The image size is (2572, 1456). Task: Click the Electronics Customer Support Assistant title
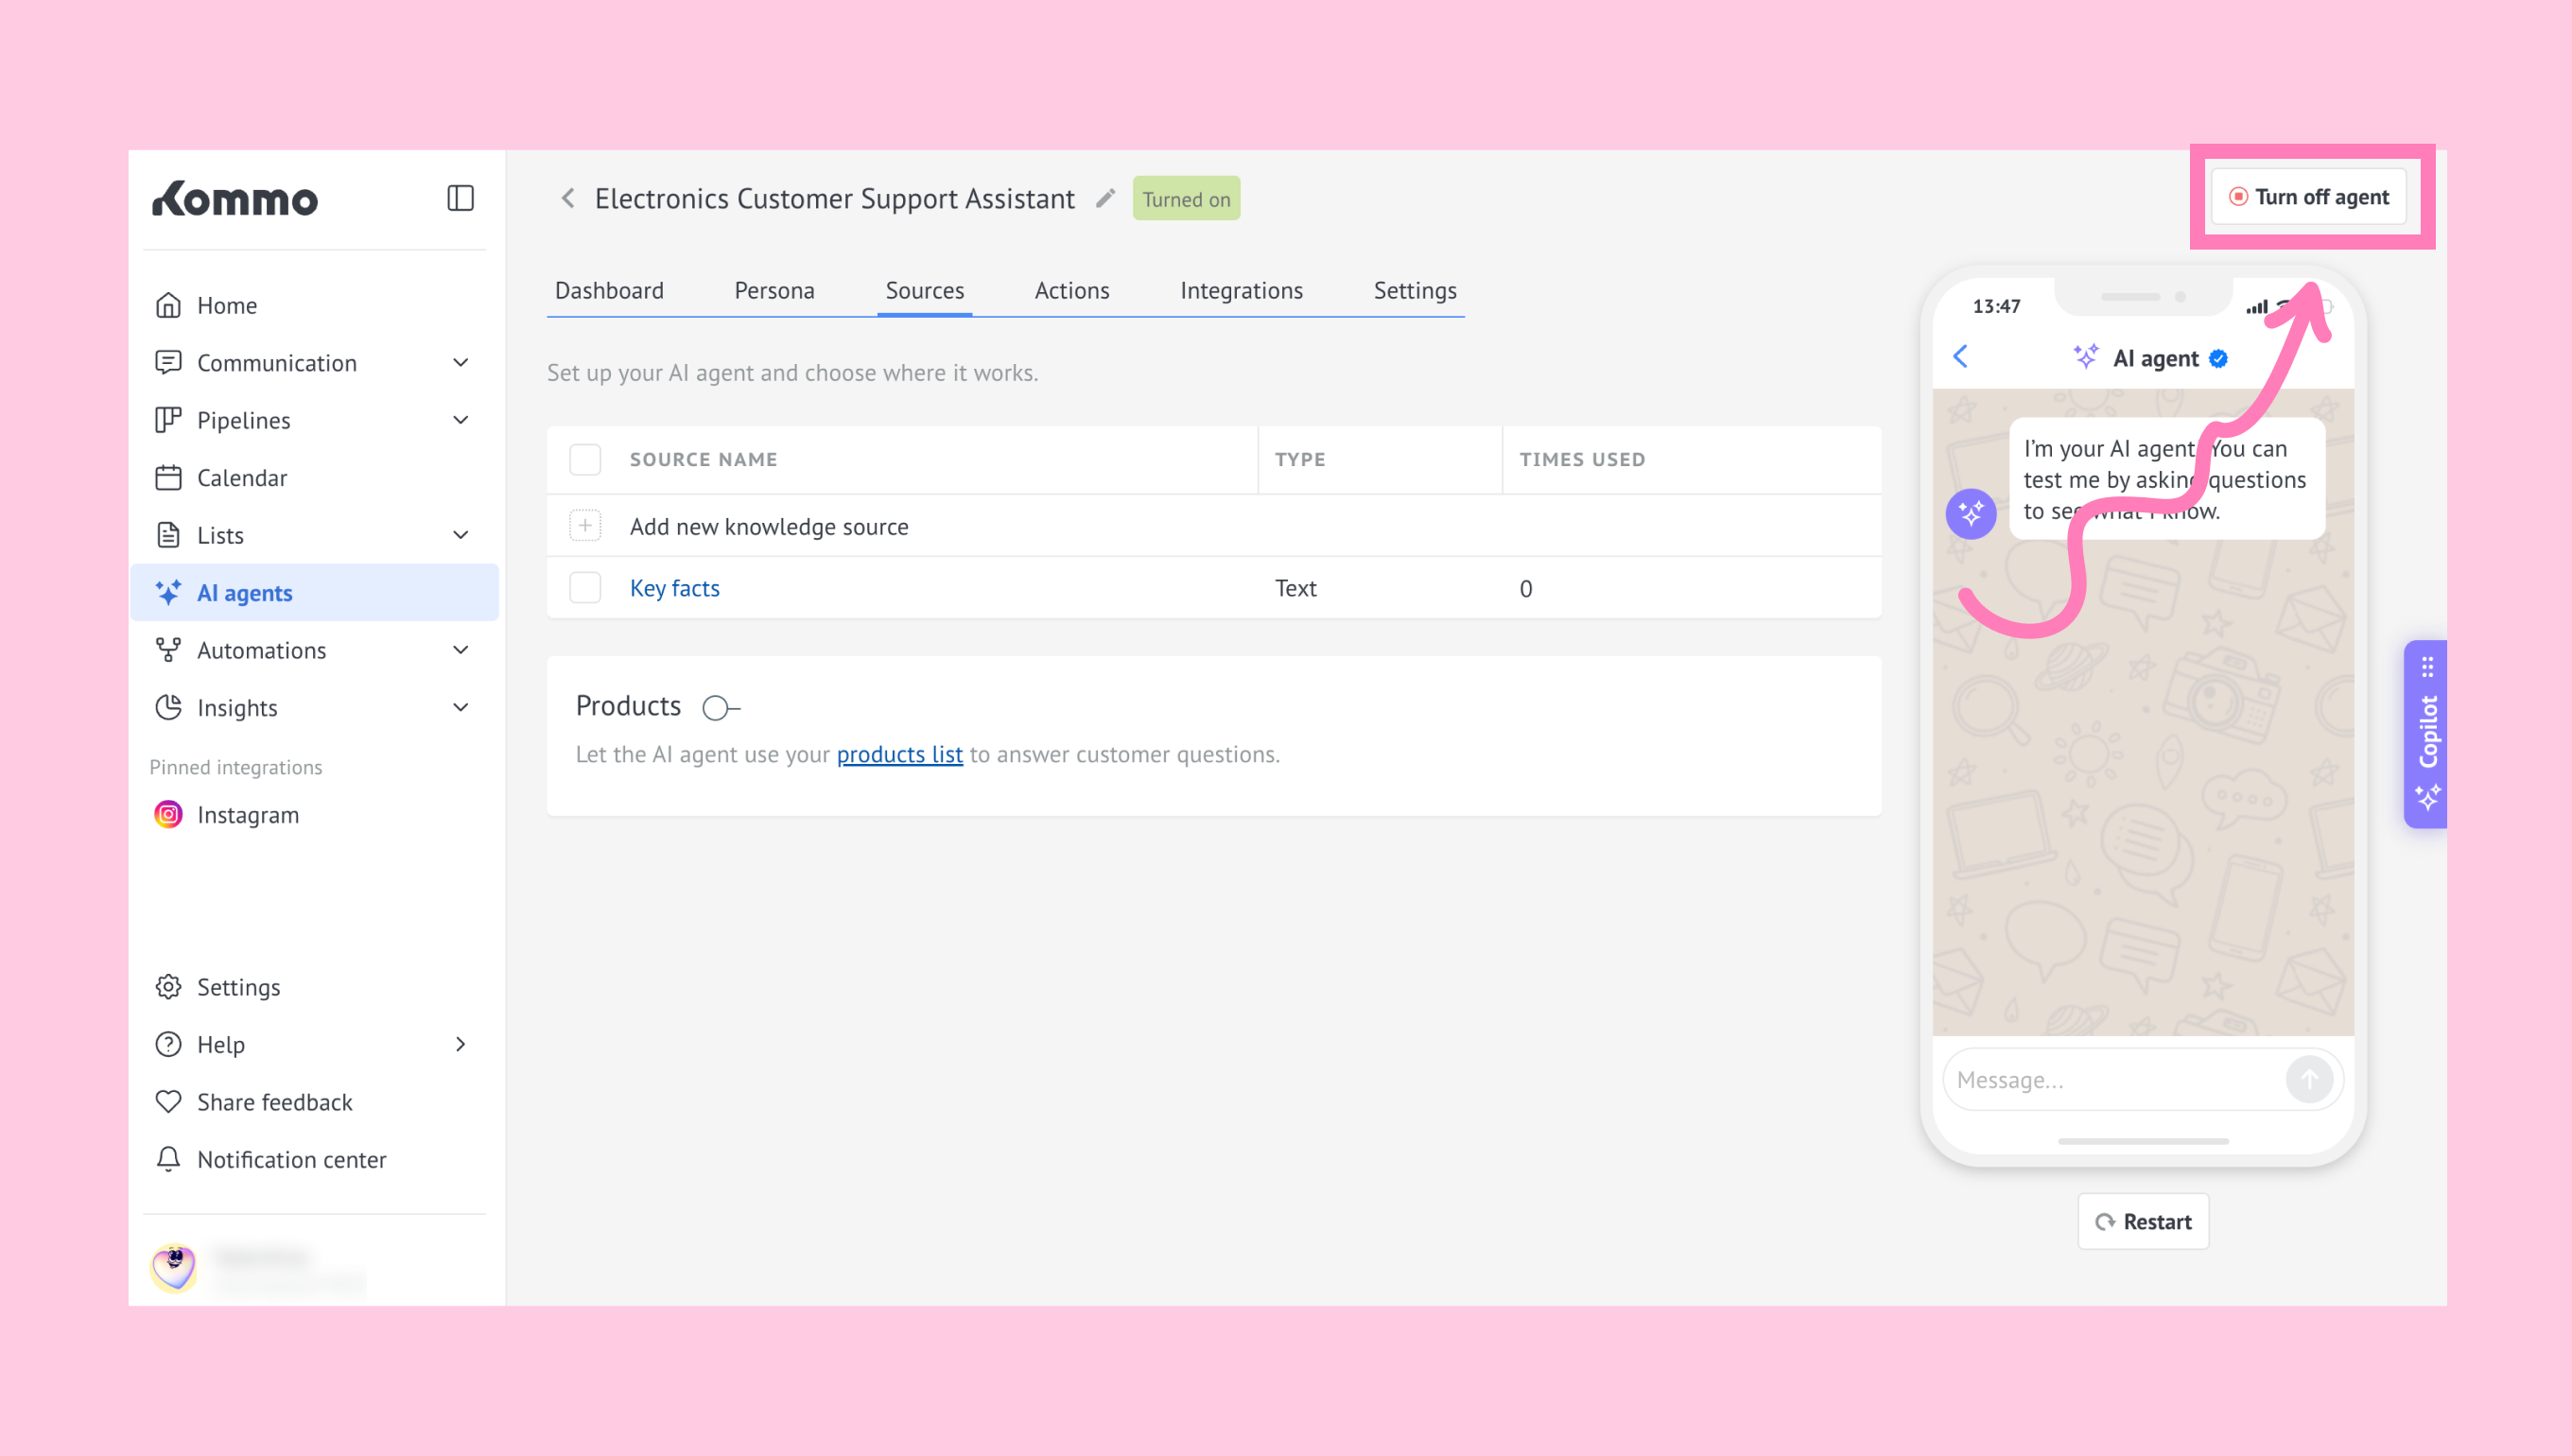tap(835, 198)
